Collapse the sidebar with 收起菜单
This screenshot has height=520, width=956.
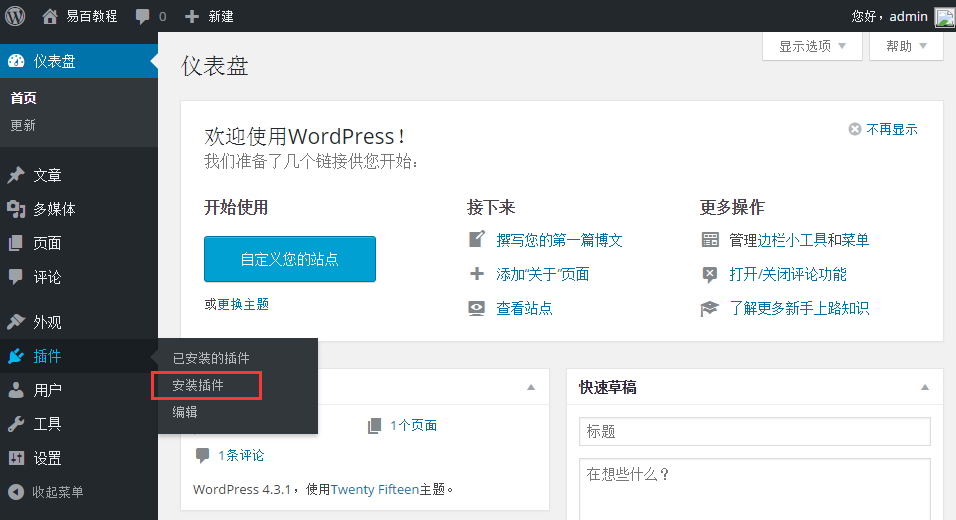pos(57,492)
